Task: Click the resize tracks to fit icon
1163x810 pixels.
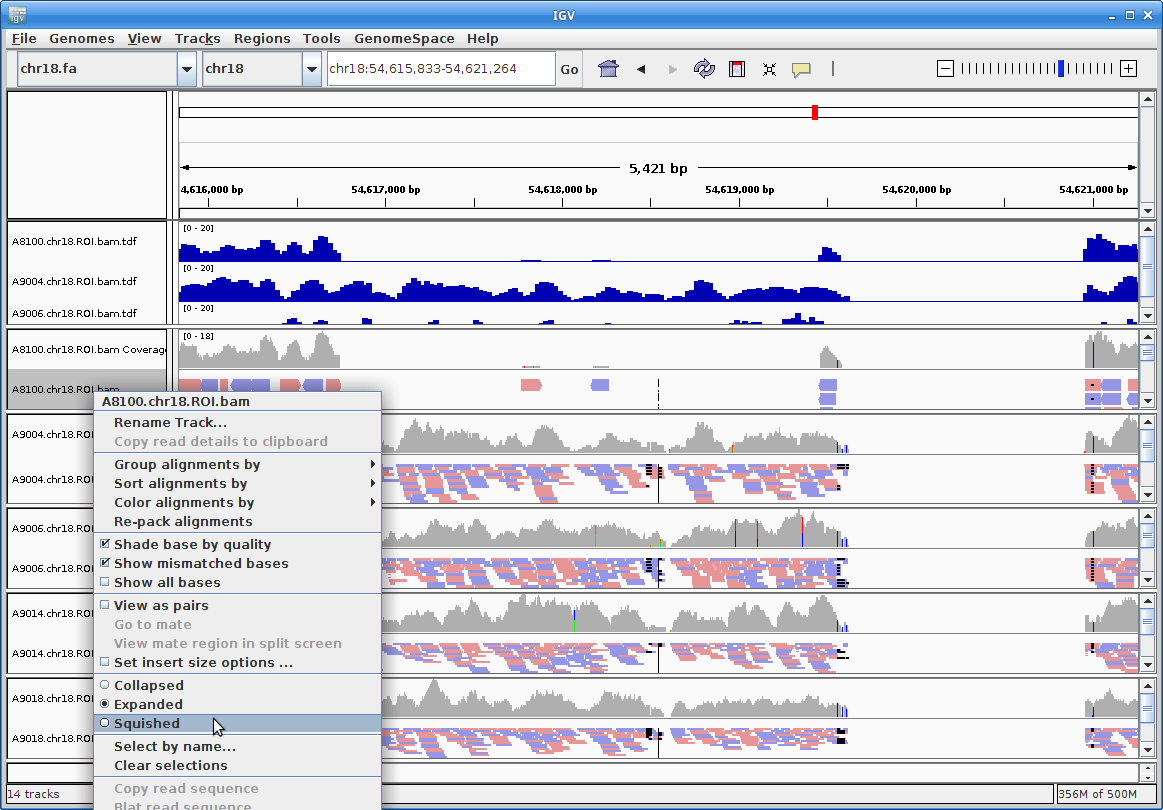Action: 769,68
